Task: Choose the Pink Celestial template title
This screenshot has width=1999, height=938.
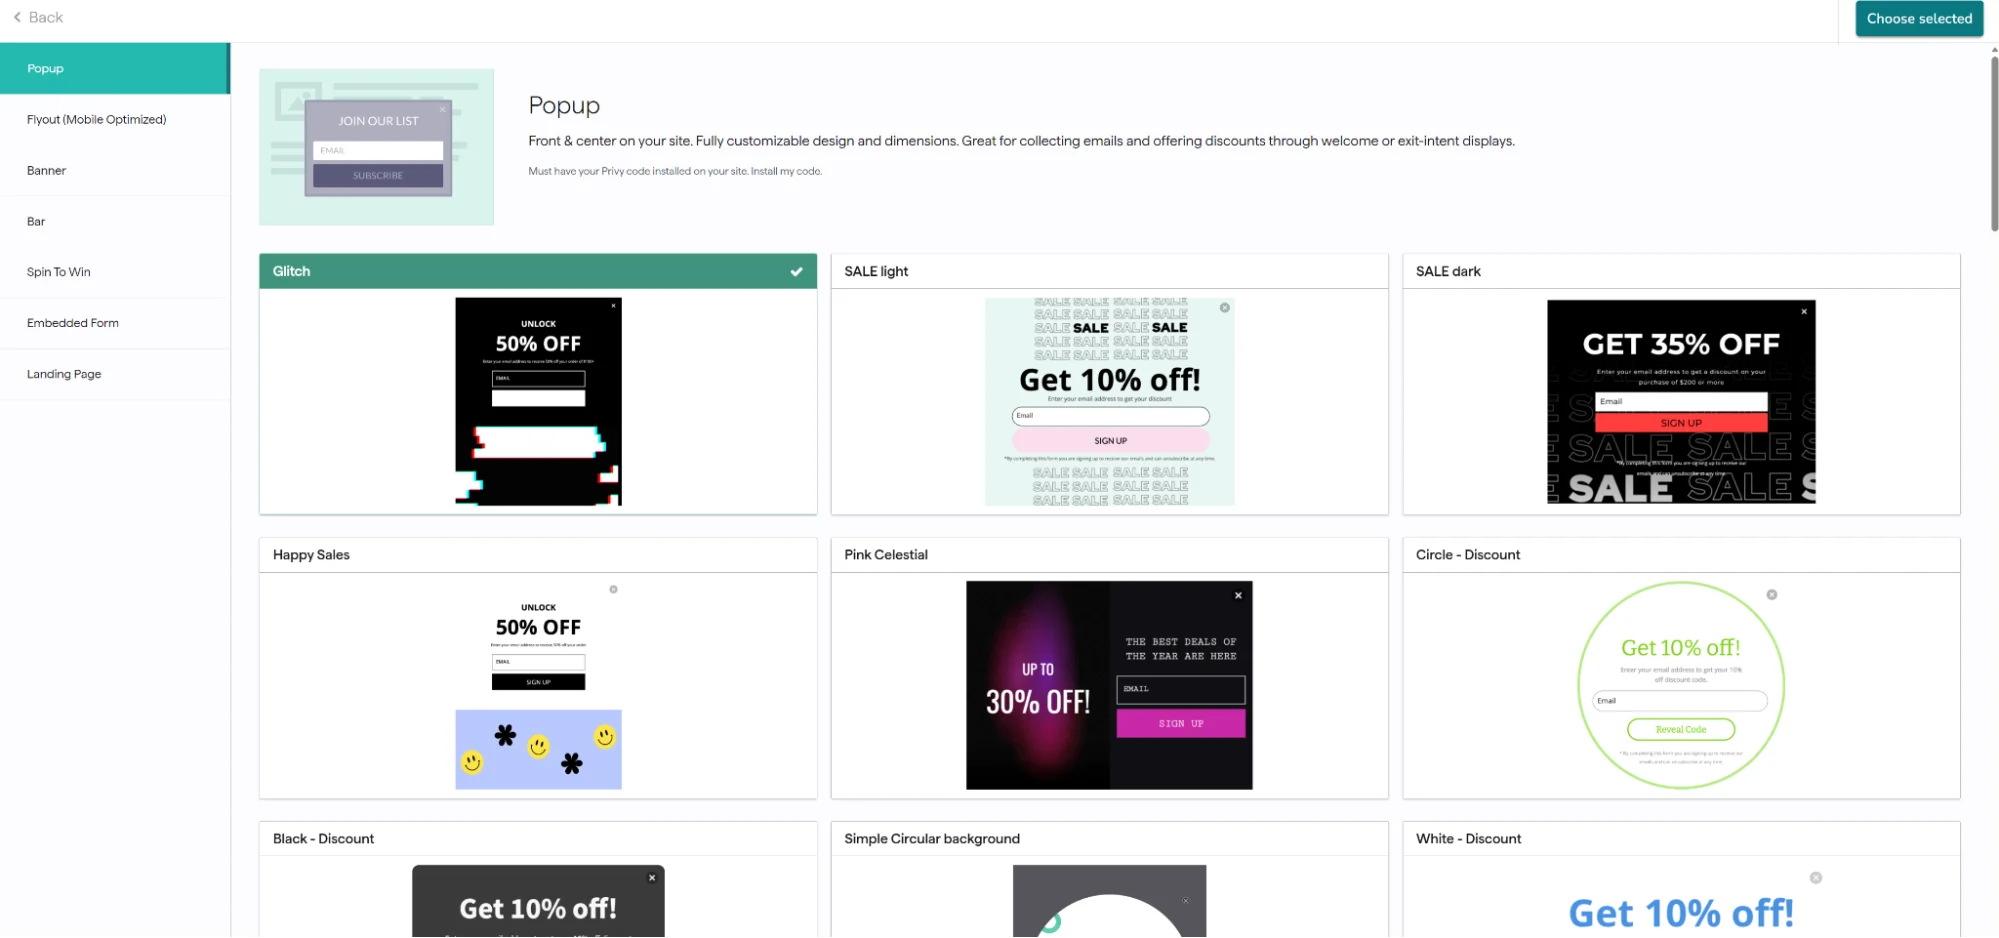Action: tap(886, 555)
